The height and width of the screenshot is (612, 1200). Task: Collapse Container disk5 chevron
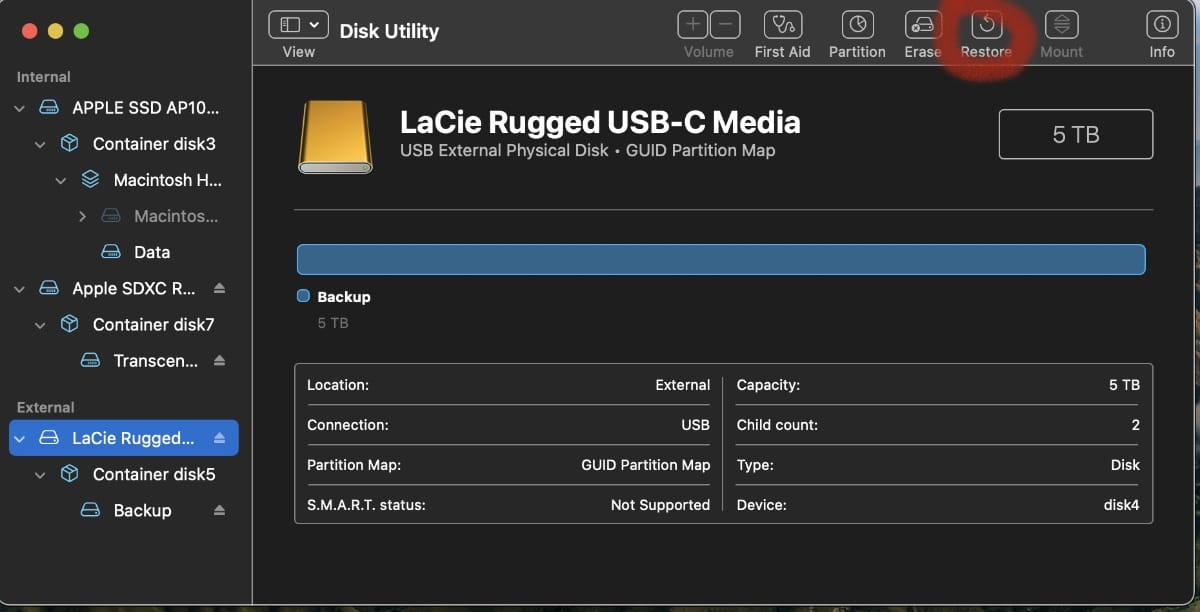41,475
